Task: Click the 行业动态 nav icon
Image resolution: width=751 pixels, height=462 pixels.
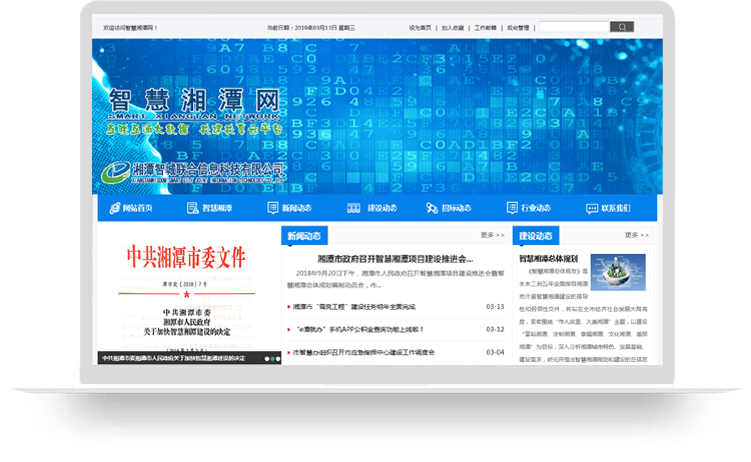Action: [x=512, y=208]
